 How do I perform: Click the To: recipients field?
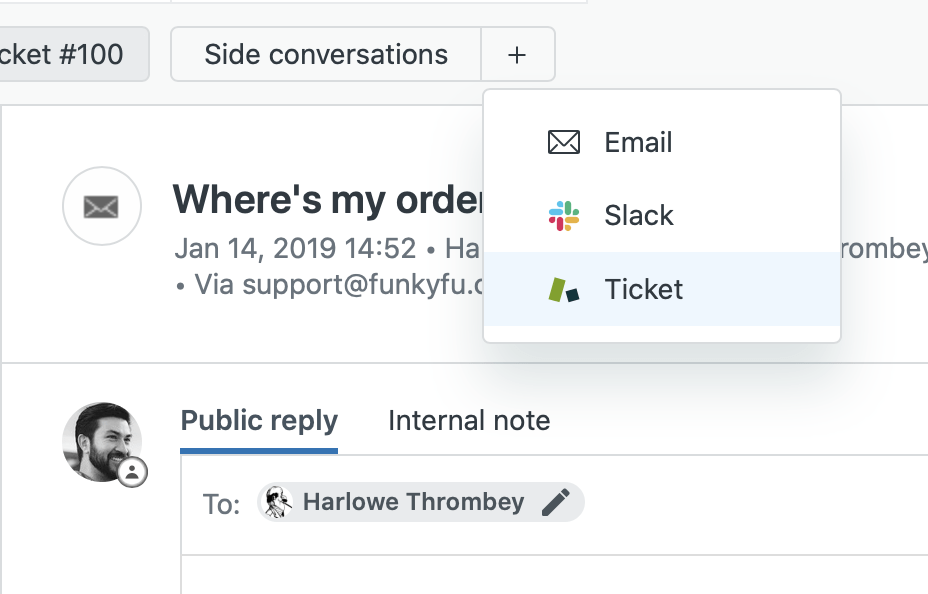pos(555,505)
